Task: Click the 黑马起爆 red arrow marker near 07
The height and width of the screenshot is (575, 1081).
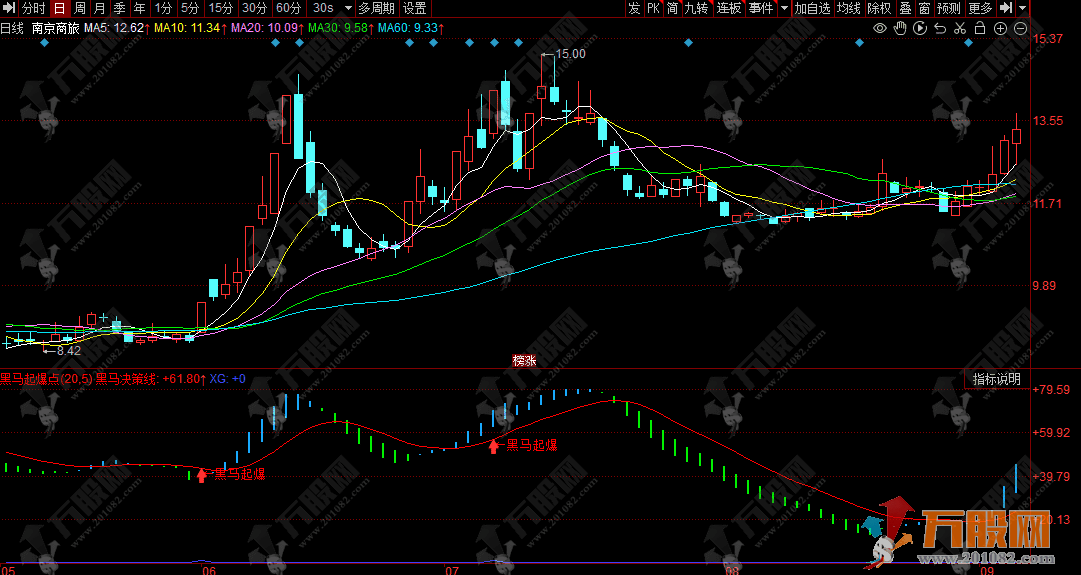Action: coord(493,446)
